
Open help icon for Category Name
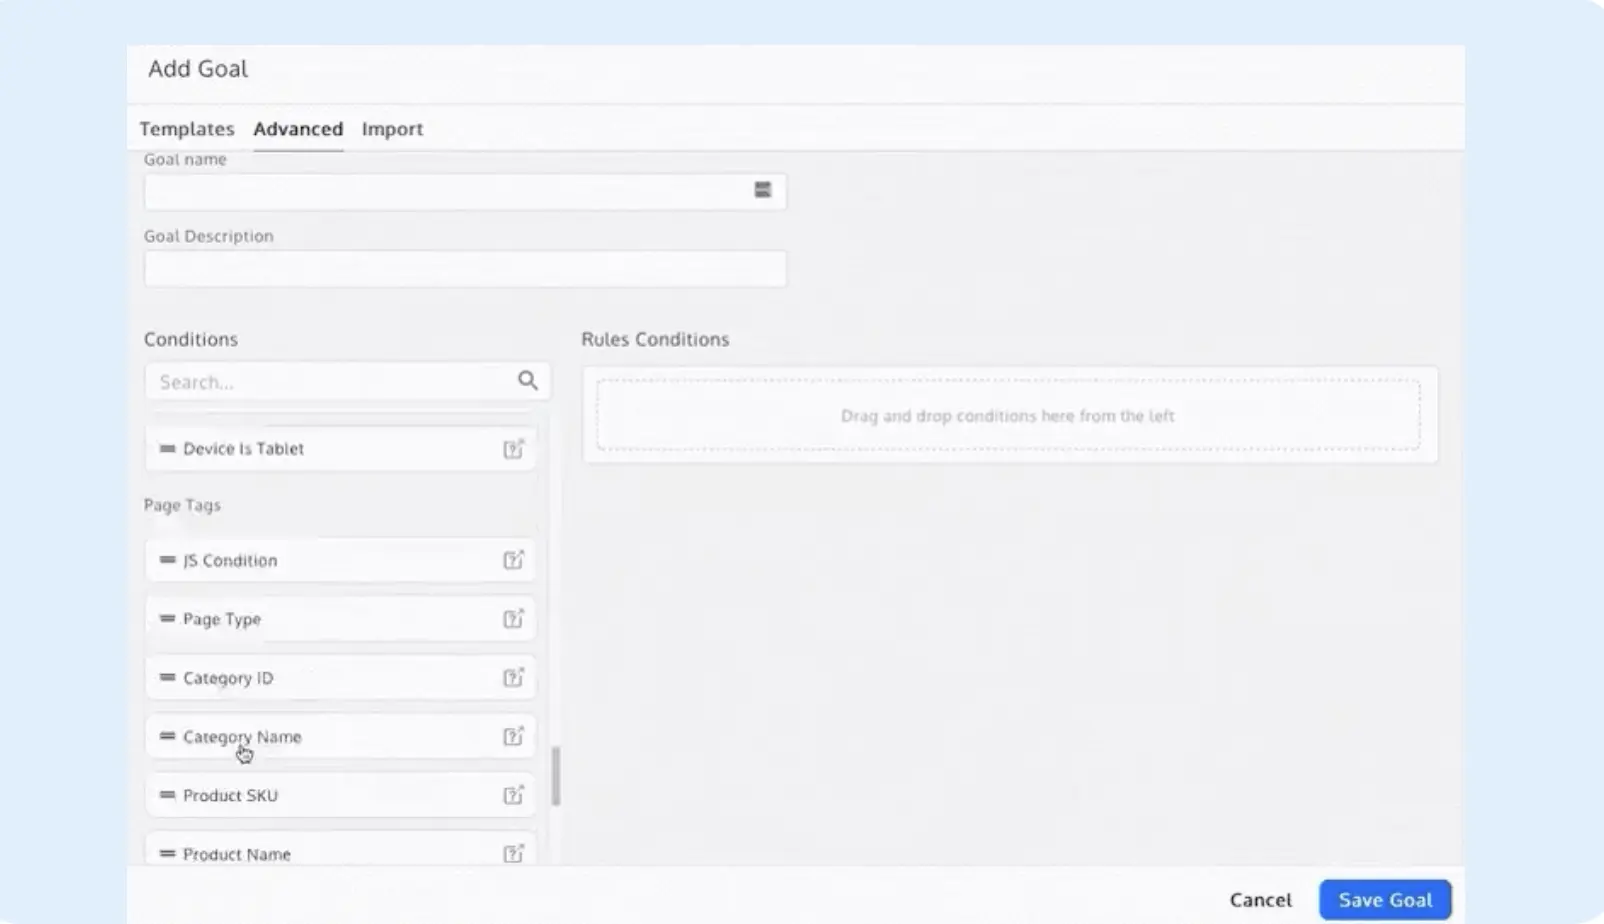pyautogui.click(x=513, y=737)
